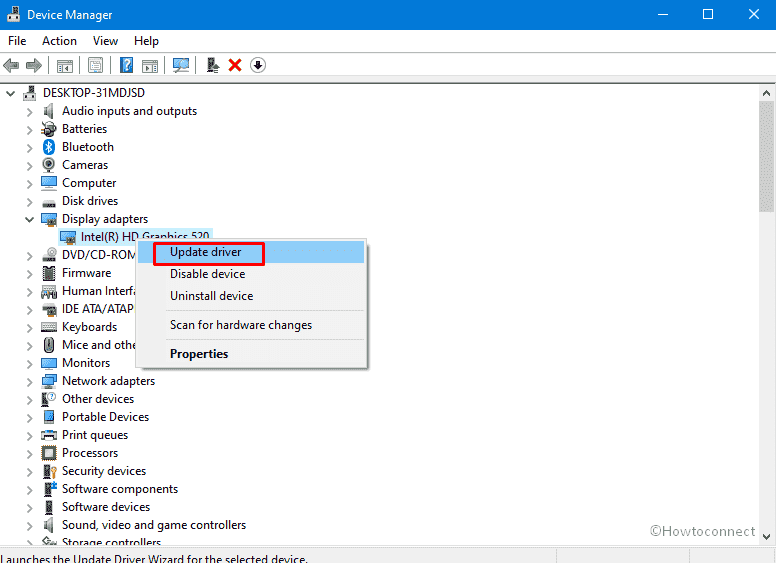Screen dimensions: 776x563
Task: Select the Print queues printer icon
Action: pos(49,435)
